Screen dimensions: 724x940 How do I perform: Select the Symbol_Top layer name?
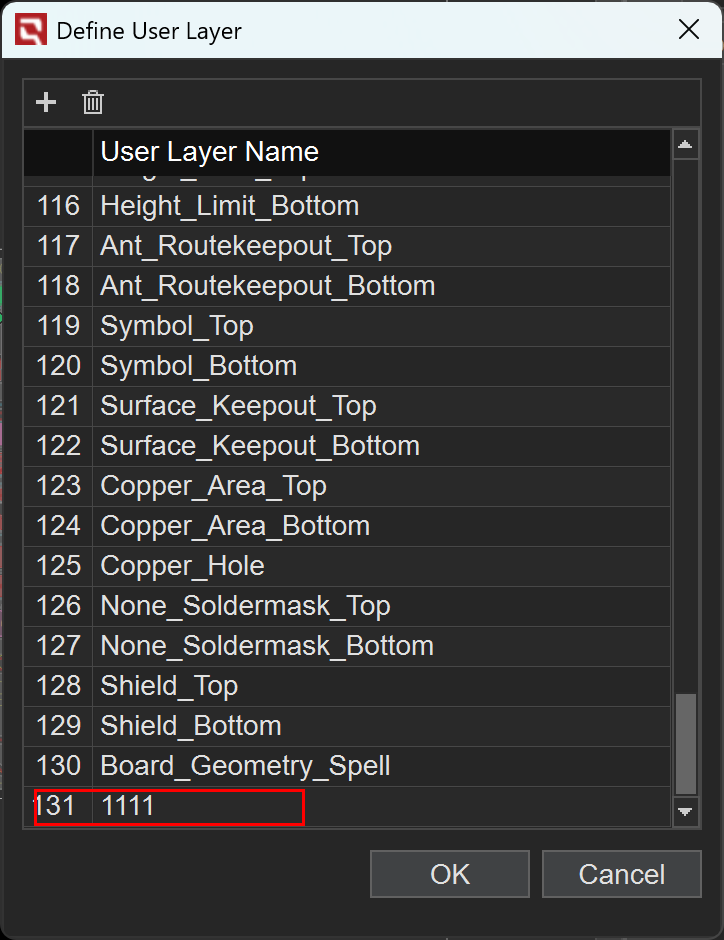click(177, 326)
